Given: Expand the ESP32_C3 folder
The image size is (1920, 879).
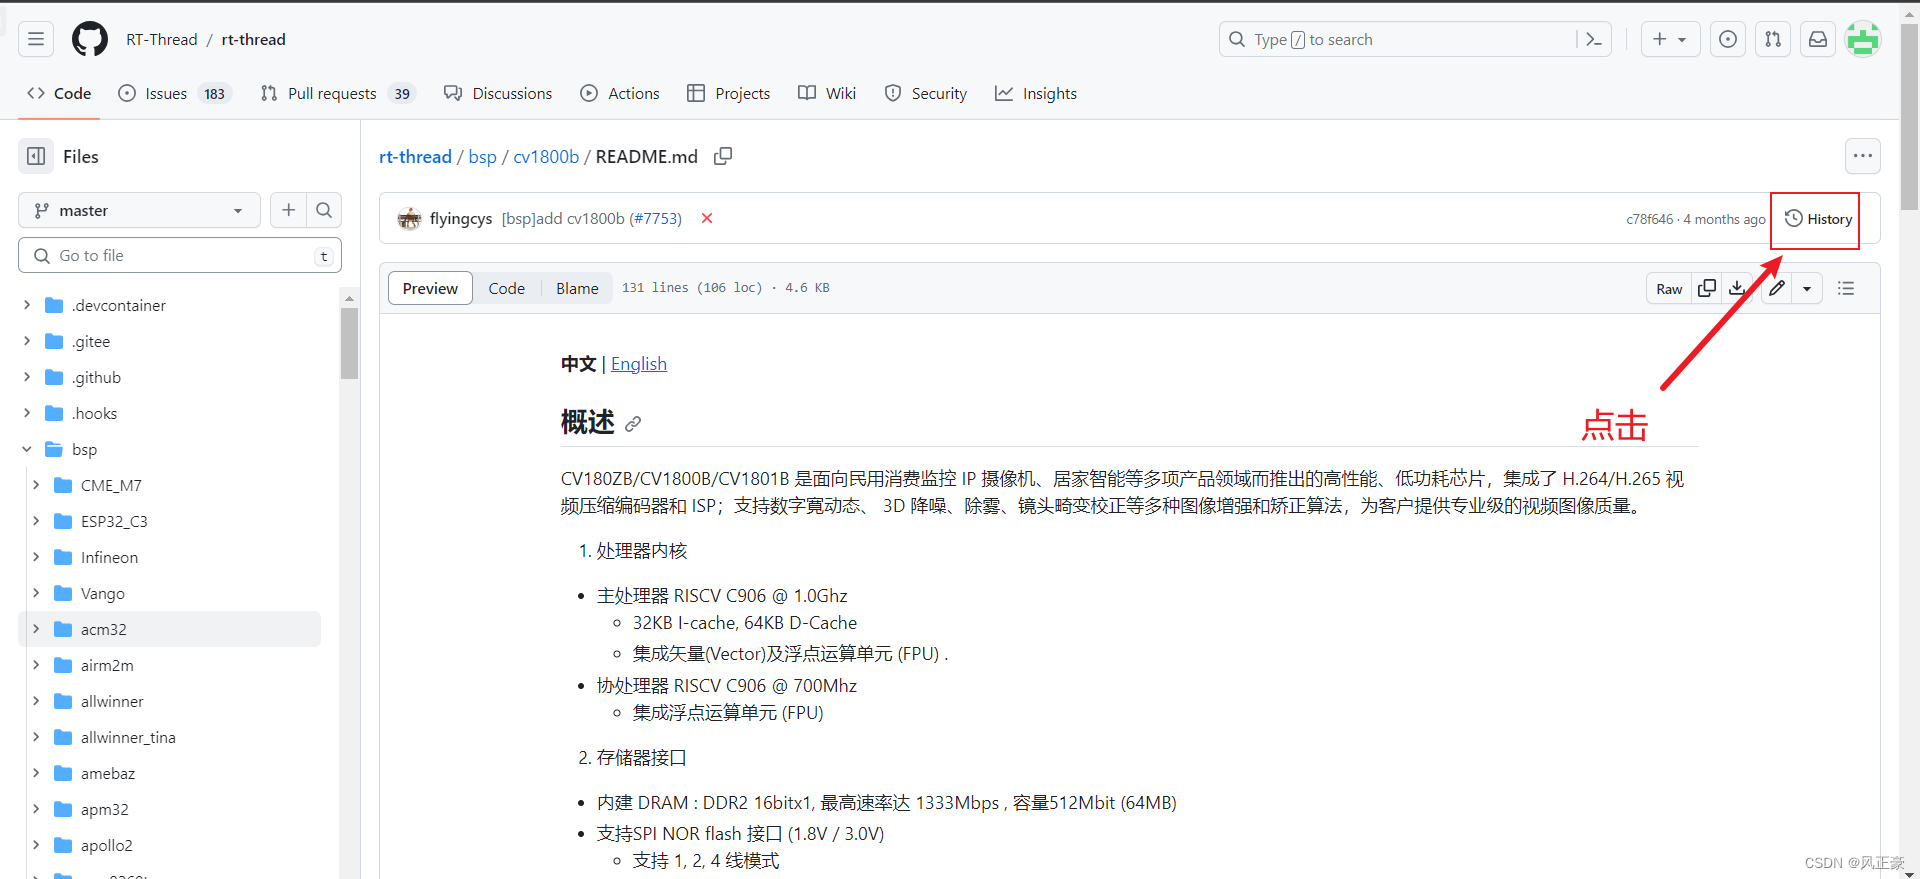Looking at the screenshot, I should [x=36, y=521].
